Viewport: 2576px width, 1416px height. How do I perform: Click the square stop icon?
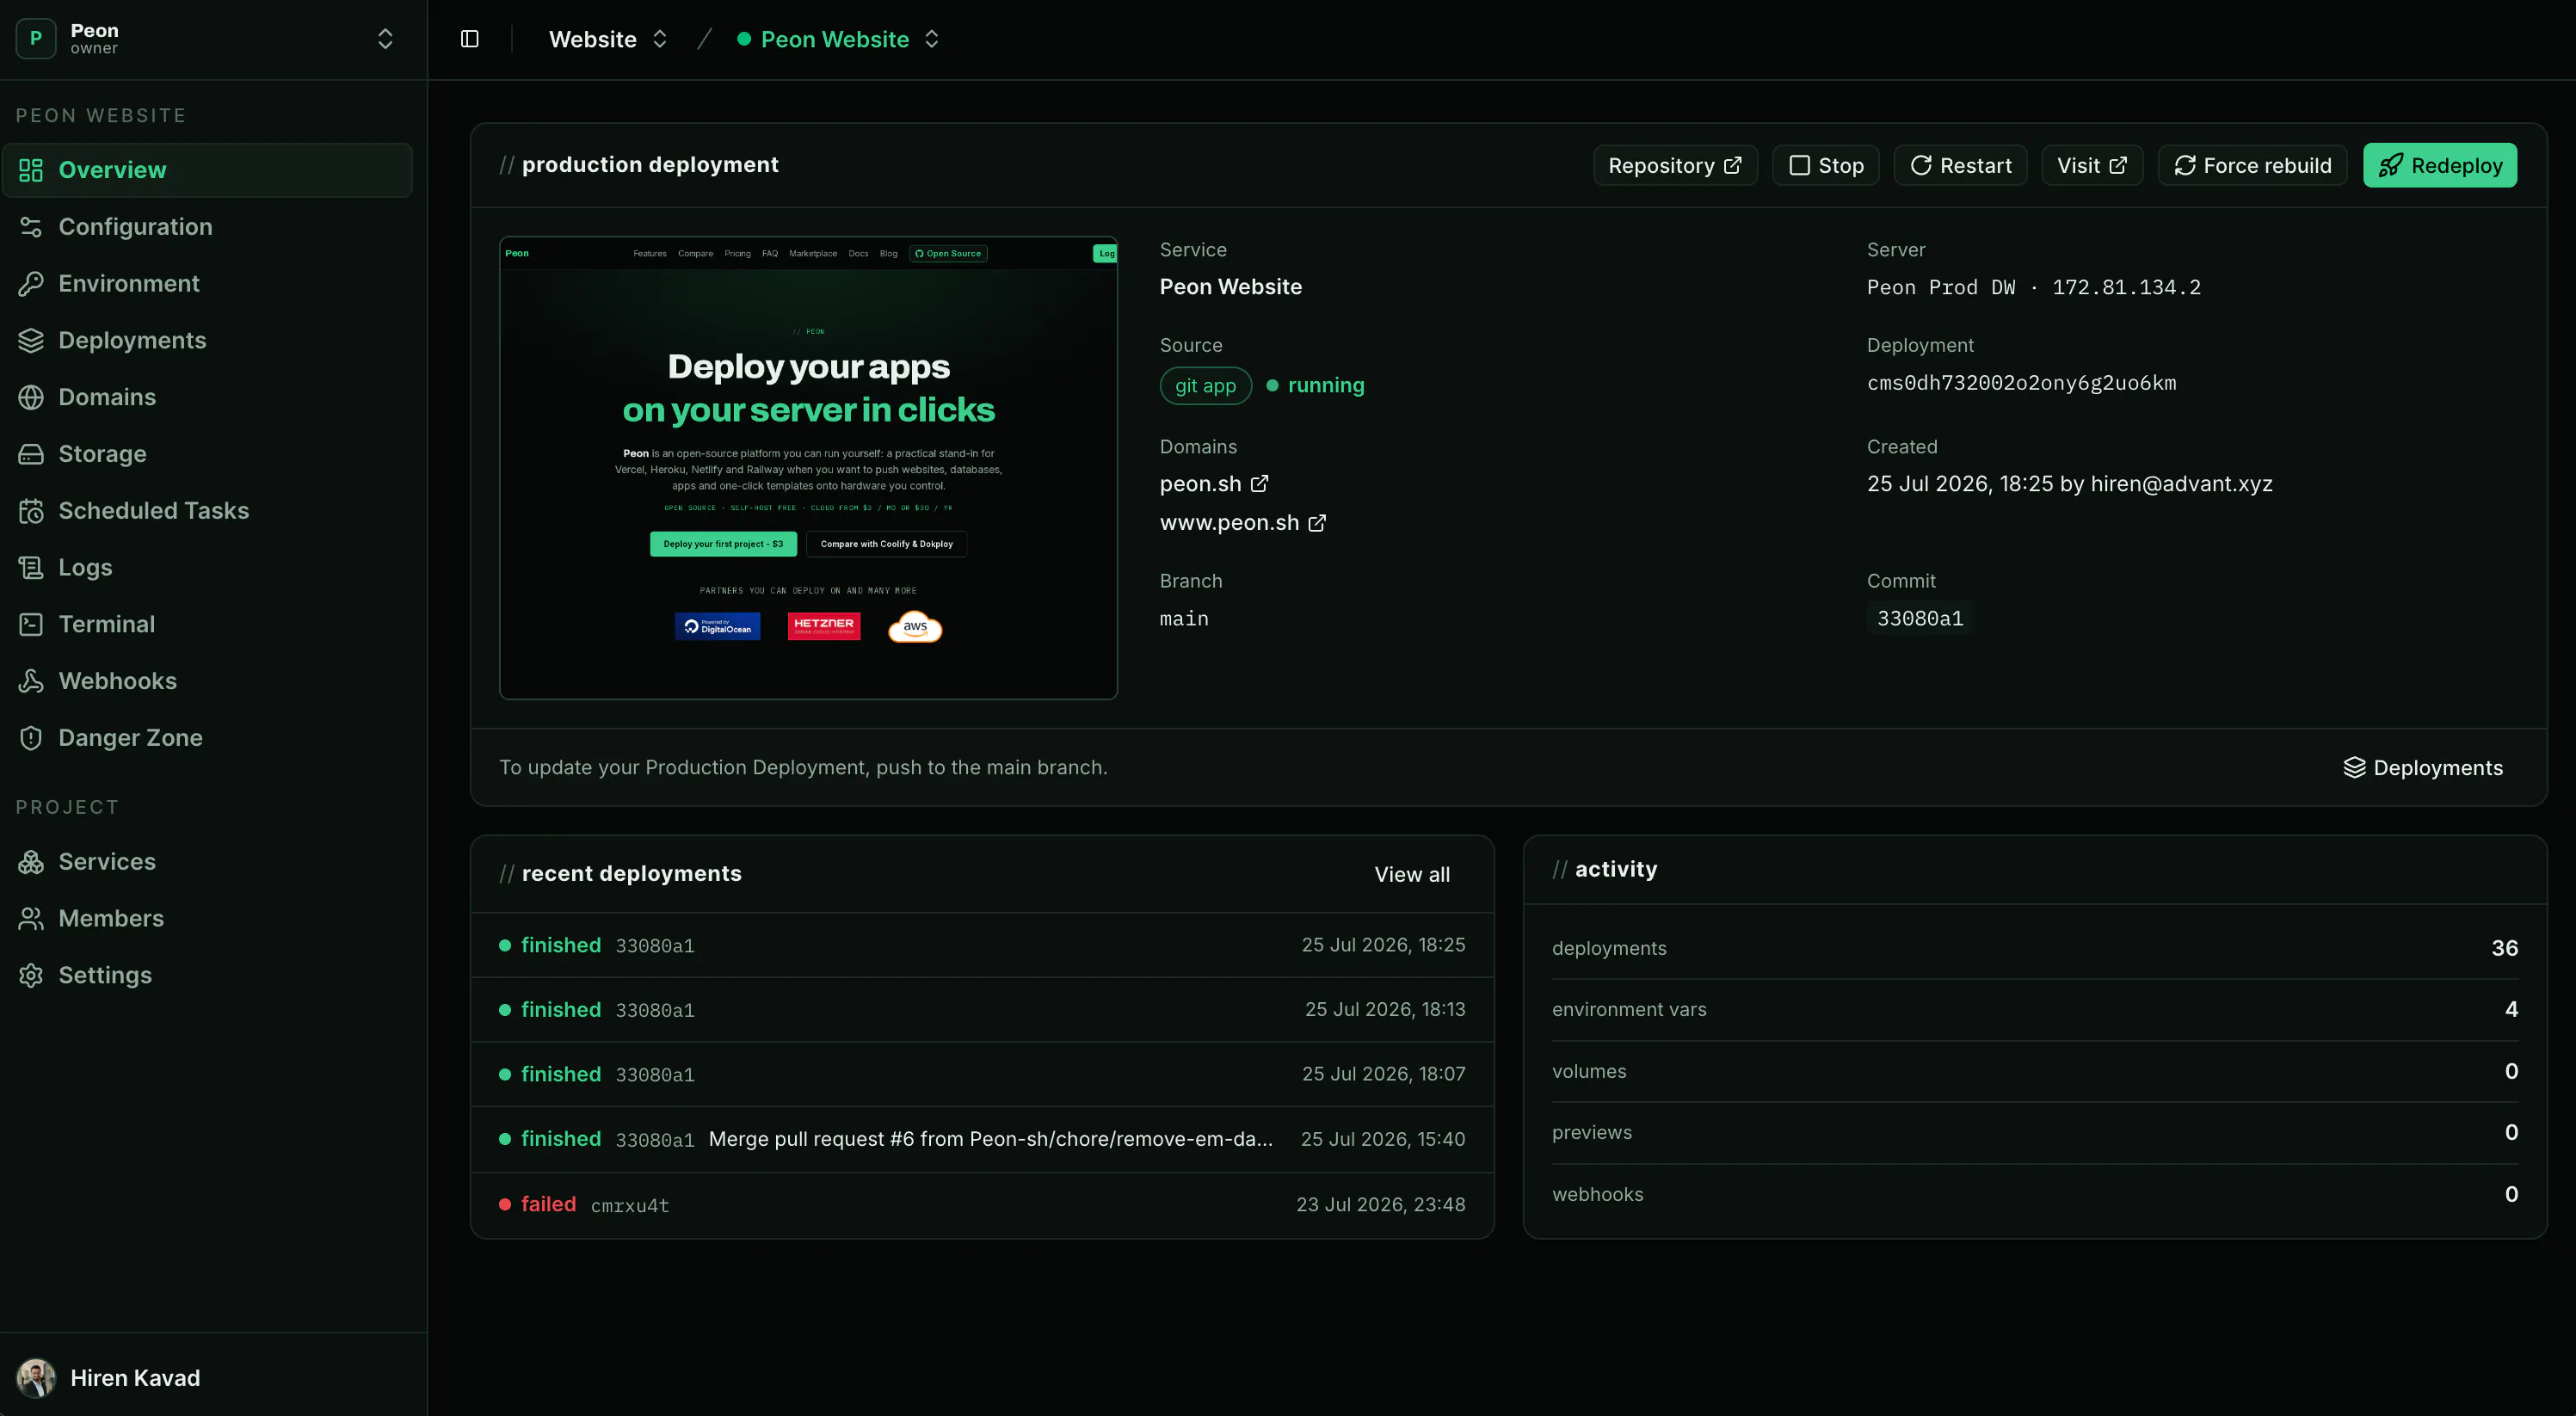pos(1799,166)
